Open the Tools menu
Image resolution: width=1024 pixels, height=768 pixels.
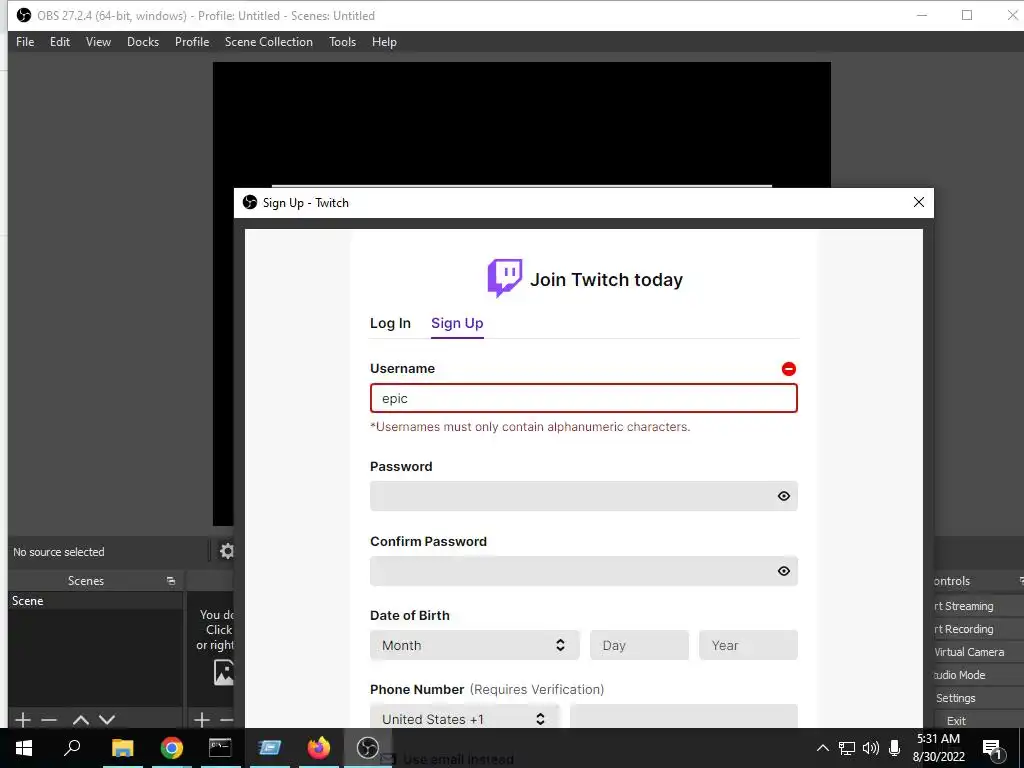342,42
